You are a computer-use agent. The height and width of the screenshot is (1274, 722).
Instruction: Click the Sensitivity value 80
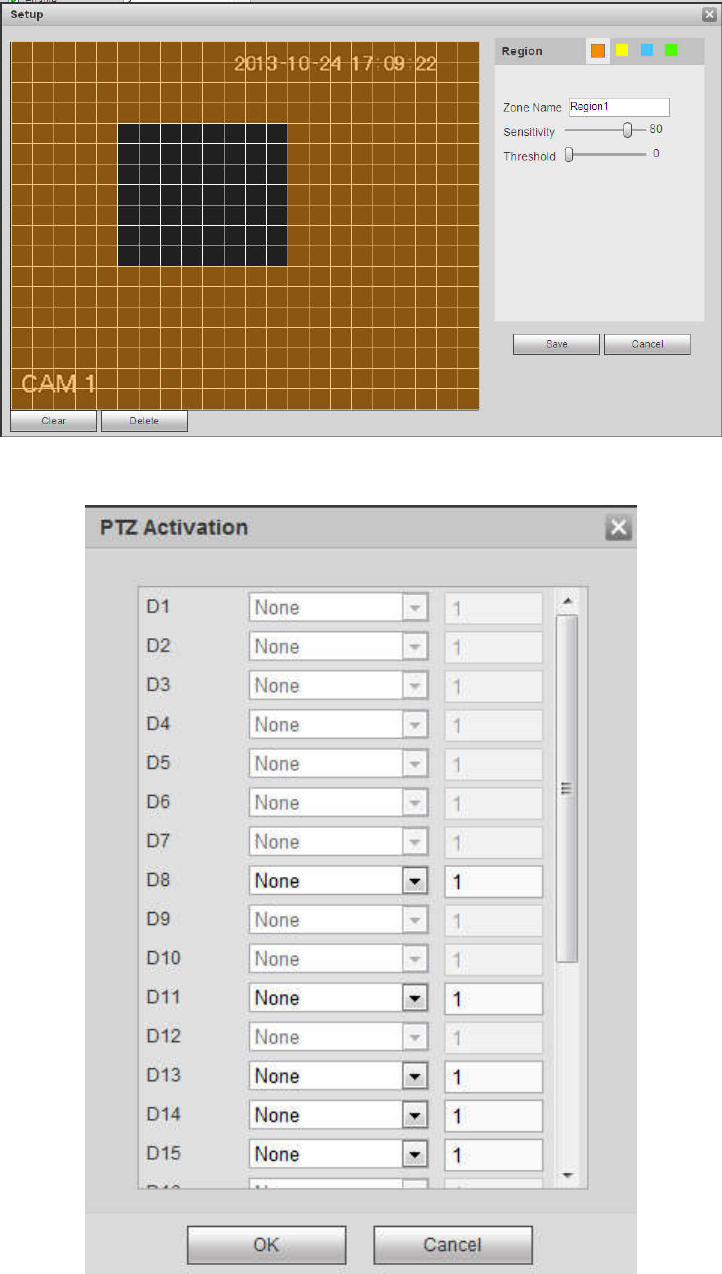(x=656, y=129)
